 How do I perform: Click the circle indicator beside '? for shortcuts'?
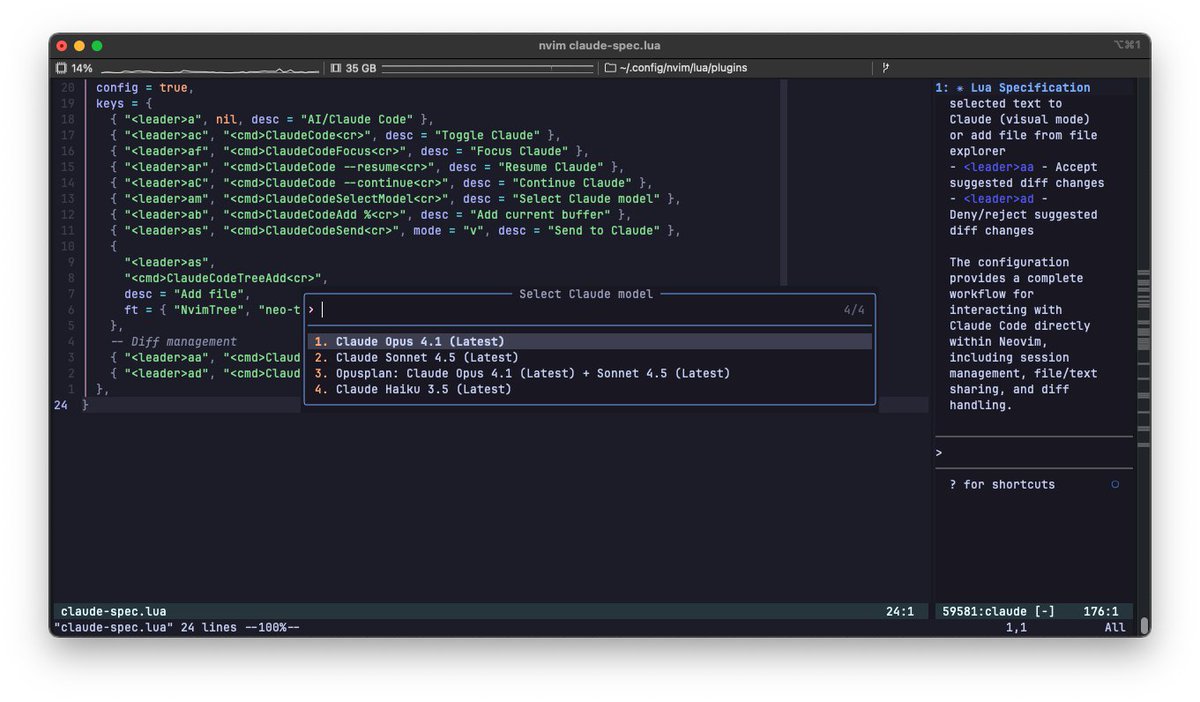pyautogui.click(x=1115, y=484)
